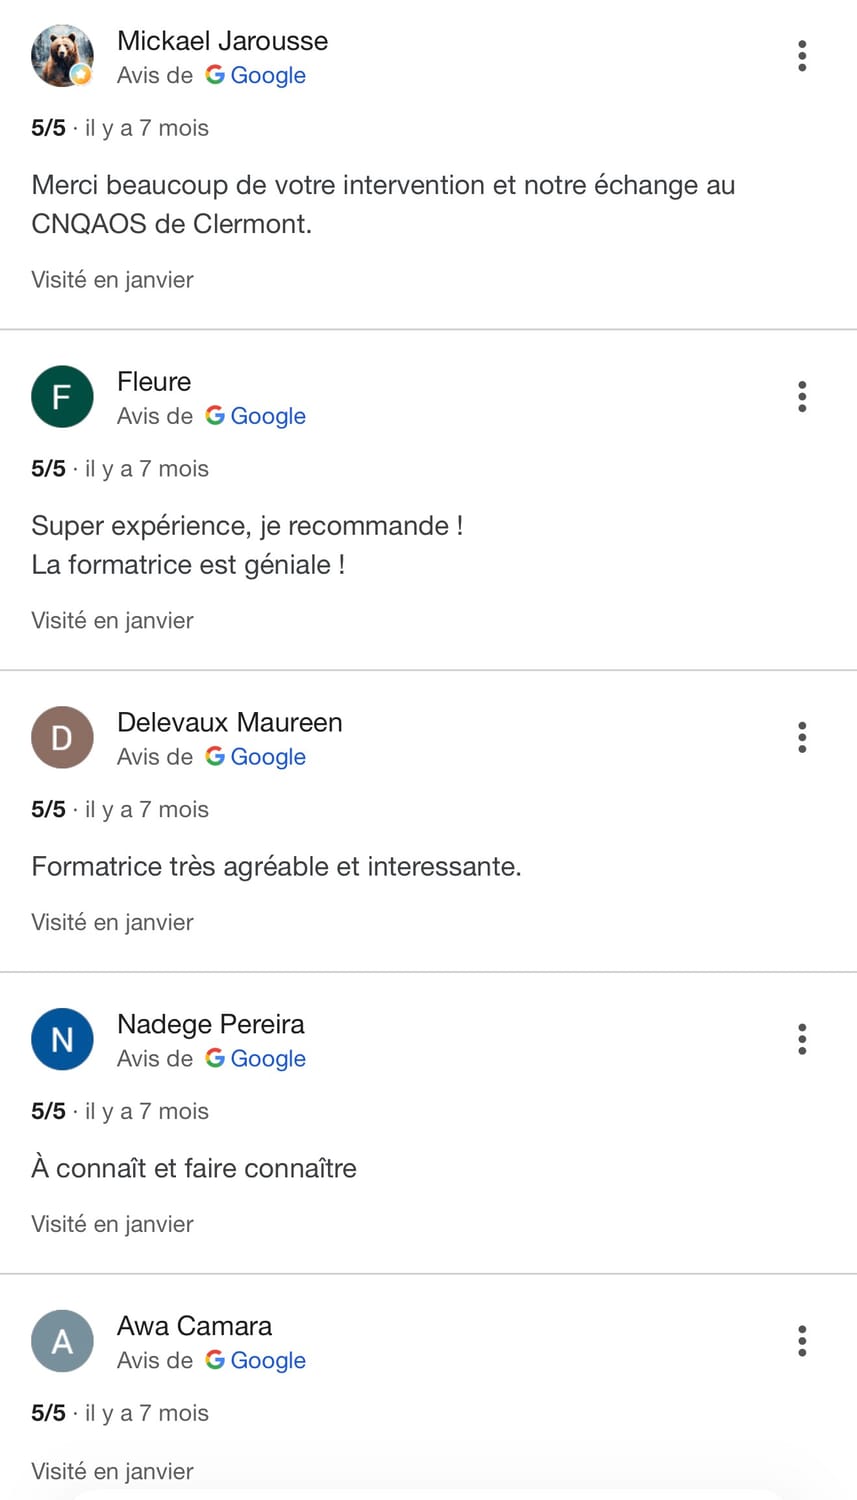Open Google link under Fleure's name
857x1500 pixels.
256,417
